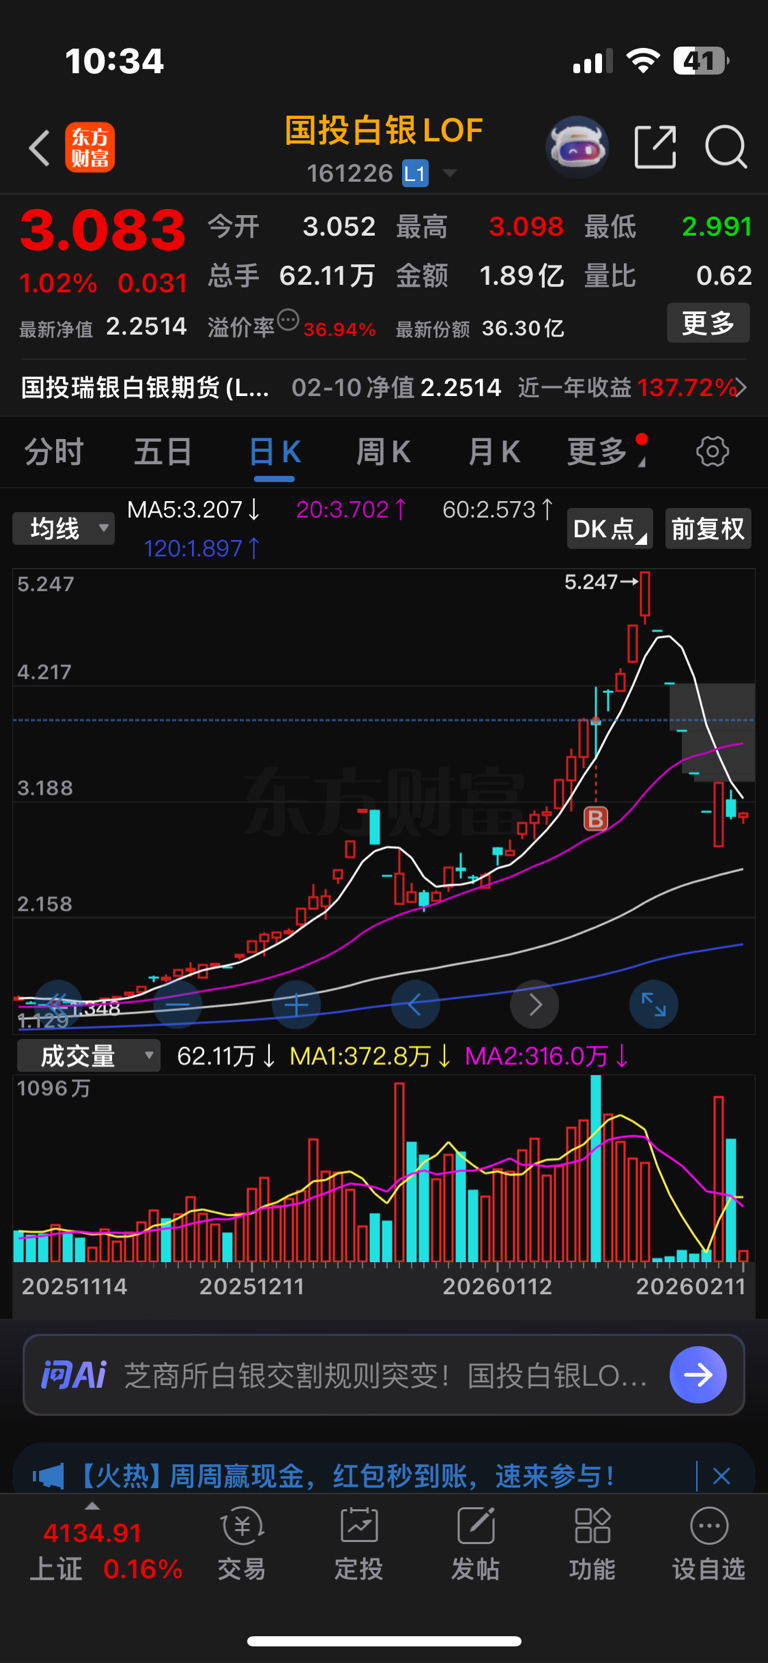Screen dimensions: 768x1663
Task: Open the DK点 dropdown
Action: point(610,528)
